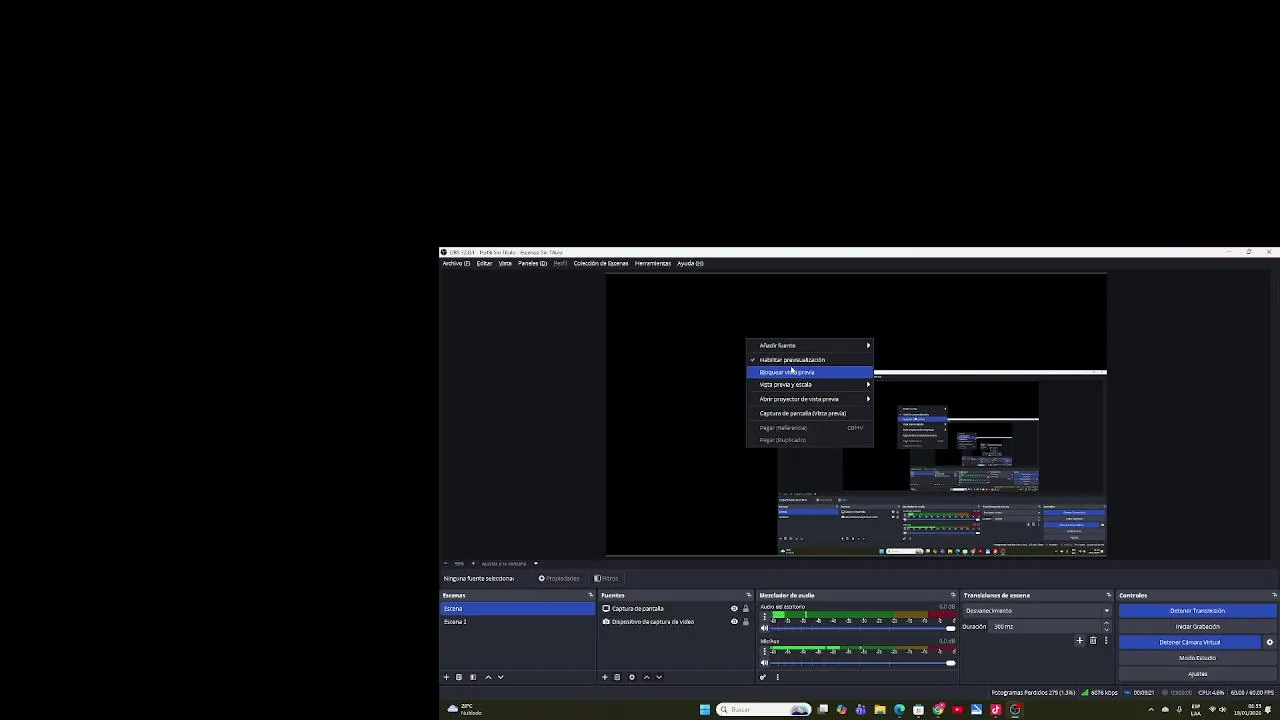This screenshot has width=1280, height=720.
Task: Click Iniciar Grabación button
Action: point(1197,626)
